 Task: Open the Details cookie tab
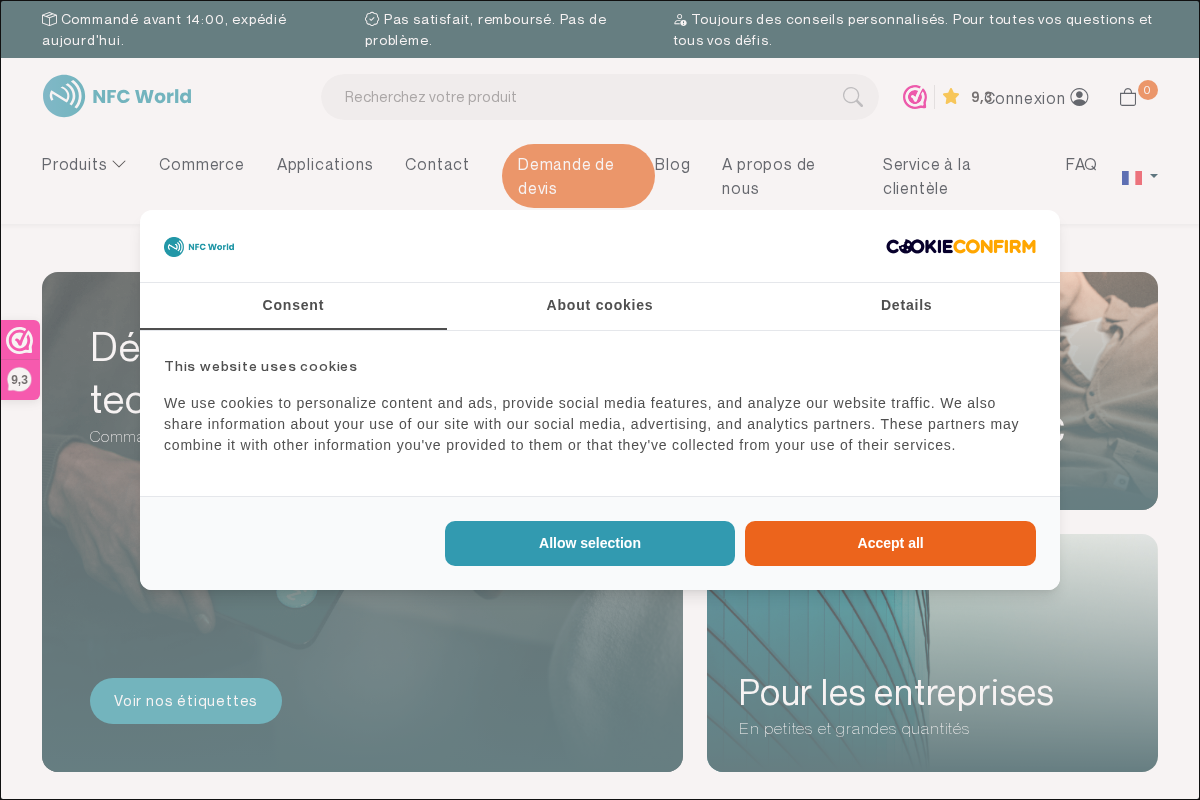click(906, 305)
